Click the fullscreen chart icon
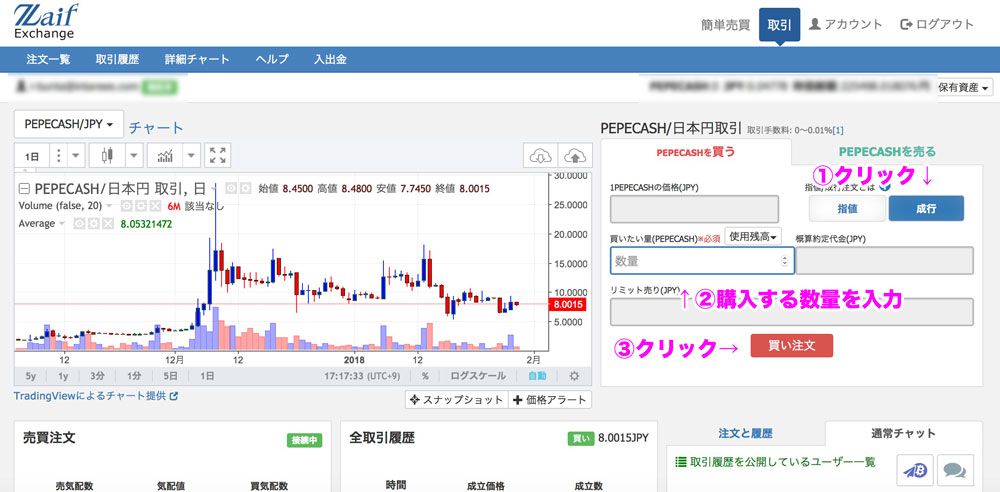 [218, 155]
